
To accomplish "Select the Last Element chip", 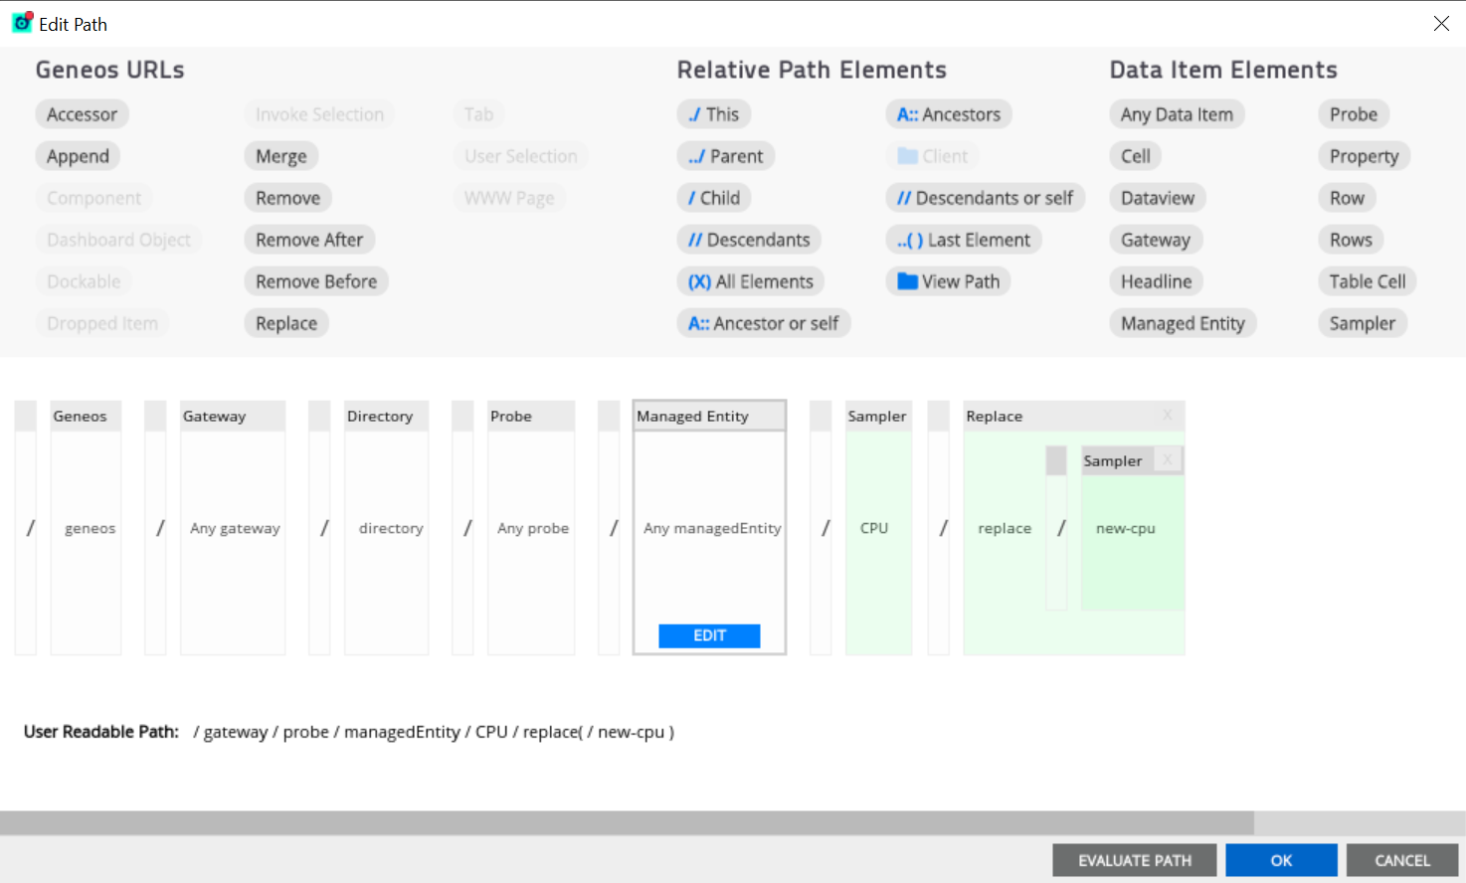I will pos(964,240).
